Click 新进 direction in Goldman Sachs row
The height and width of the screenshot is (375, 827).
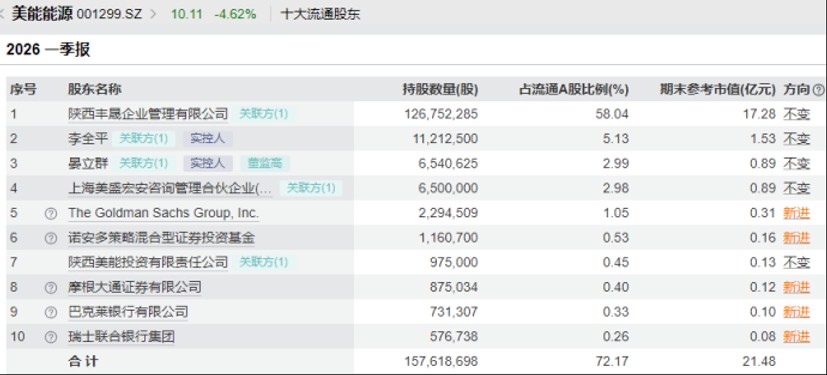pos(796,213)
